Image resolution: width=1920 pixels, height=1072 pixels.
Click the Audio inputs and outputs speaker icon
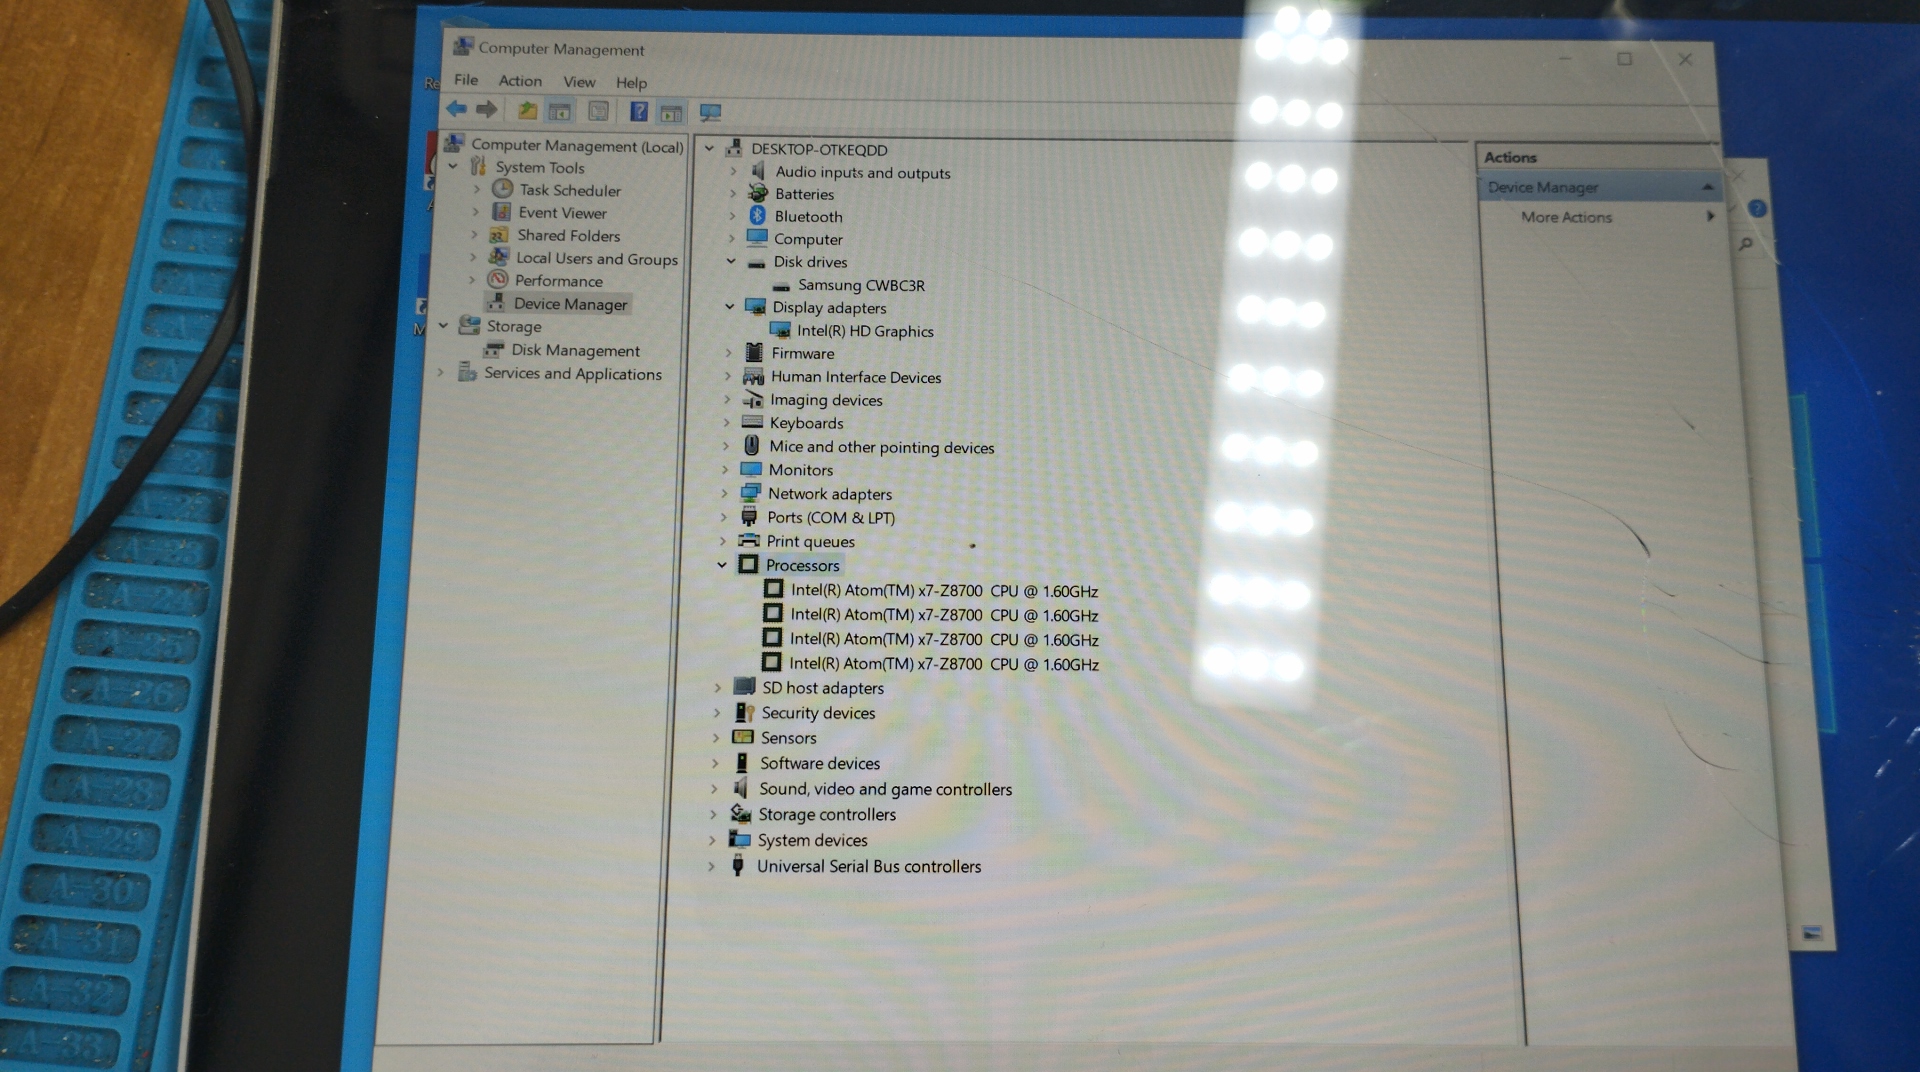pyautogui.click(x=758, y=171)
